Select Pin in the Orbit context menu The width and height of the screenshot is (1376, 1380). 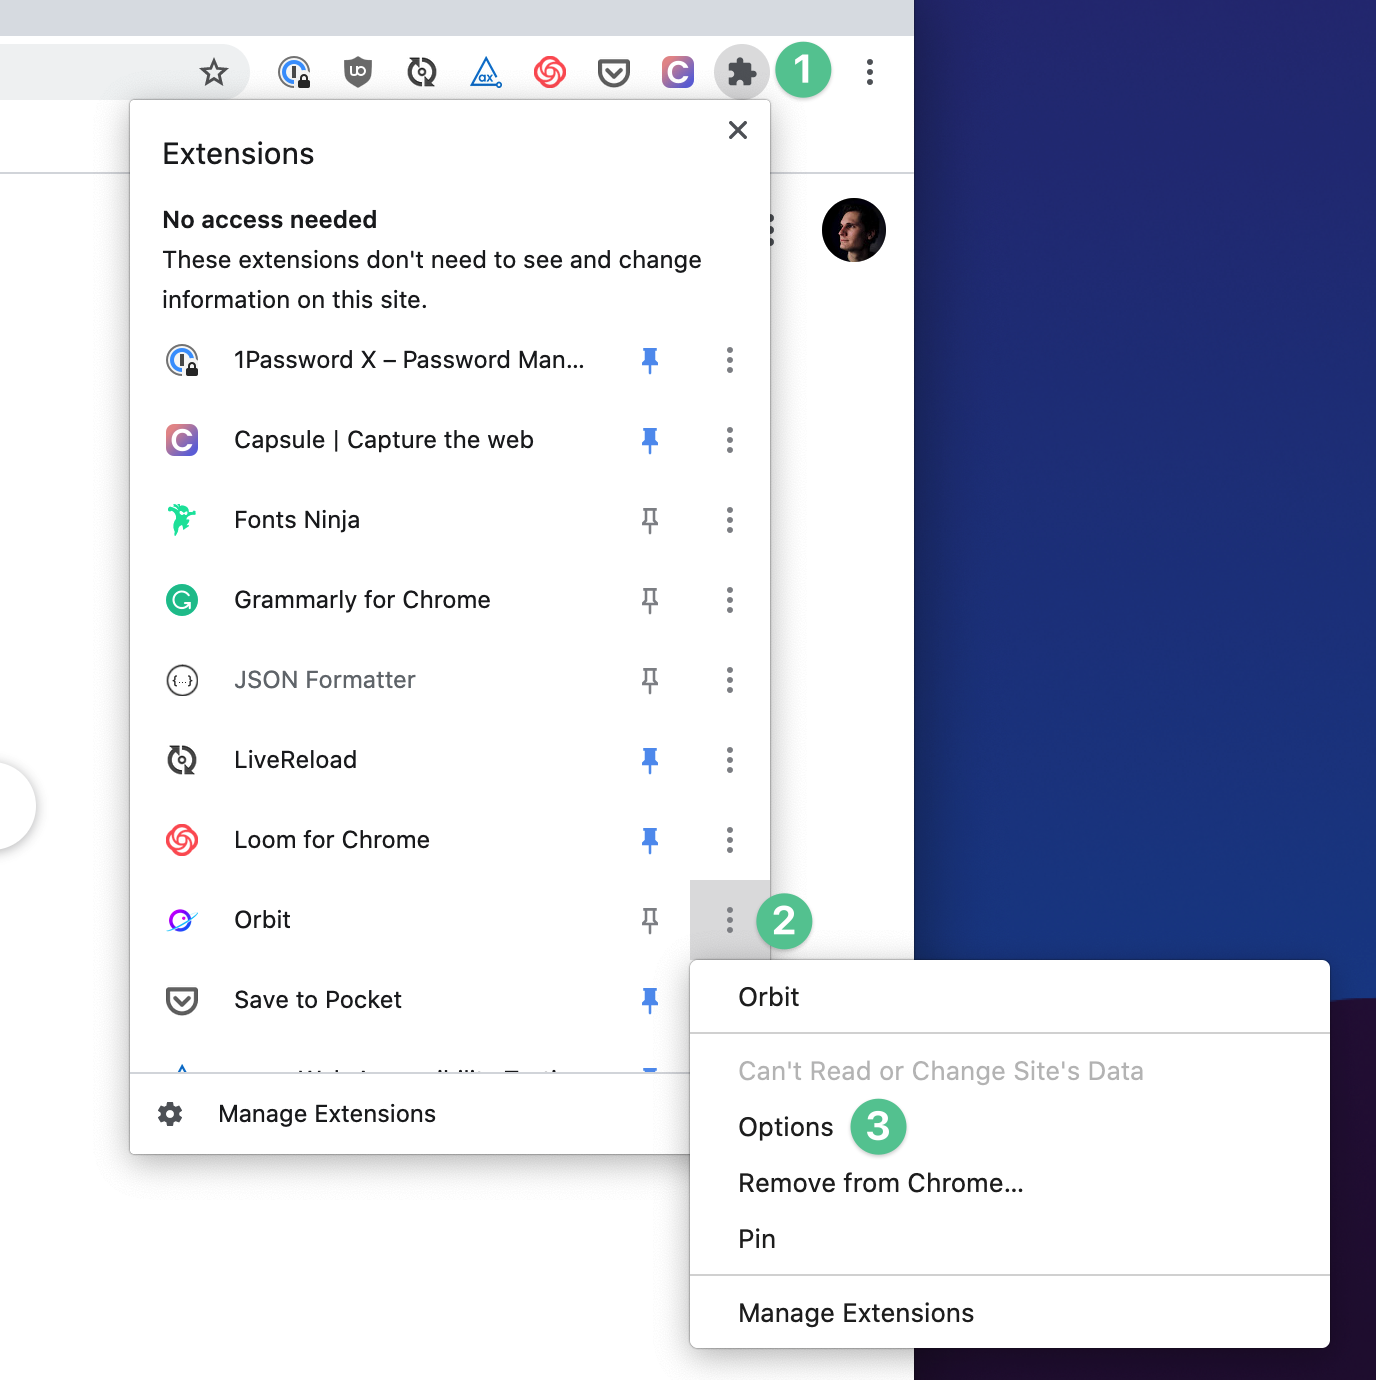tap(757, 1239)
